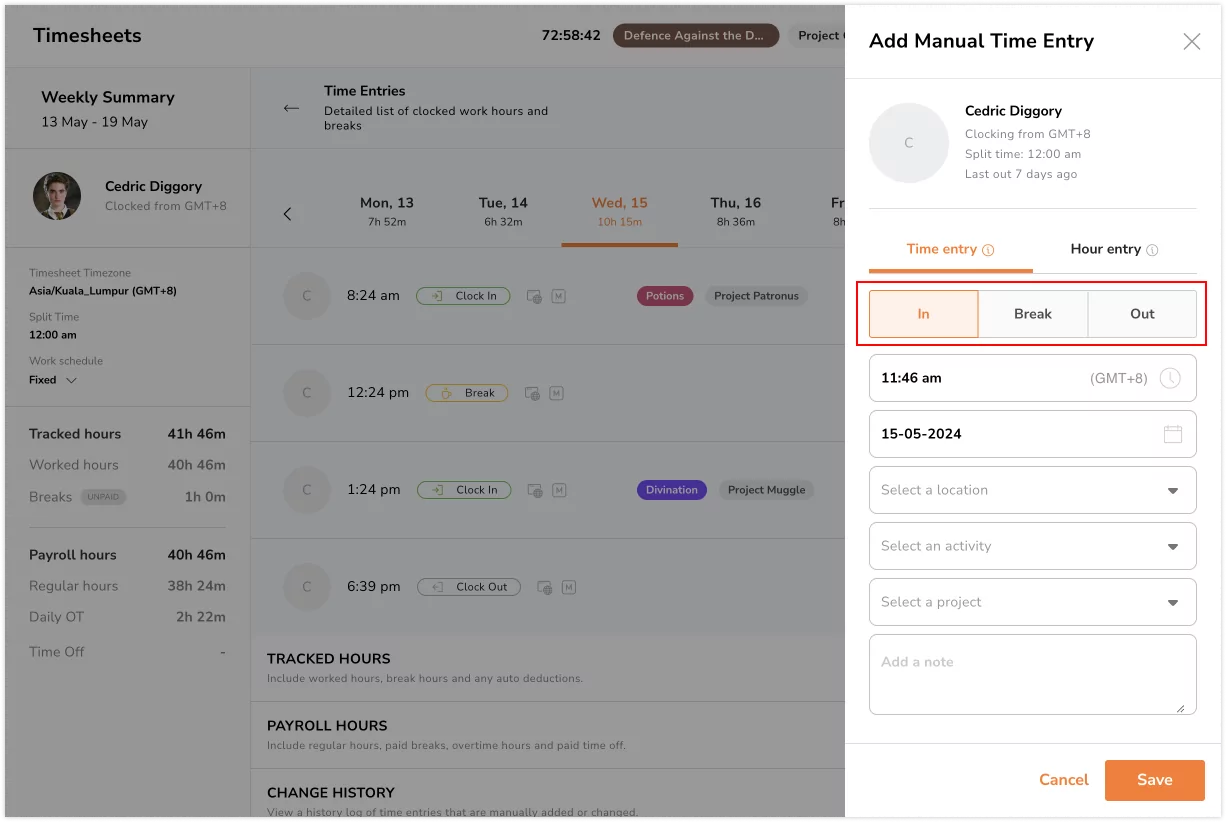Click the Potions activity tag
Viewport: 1226px width, 822px height.
click(x=665, y=296)
